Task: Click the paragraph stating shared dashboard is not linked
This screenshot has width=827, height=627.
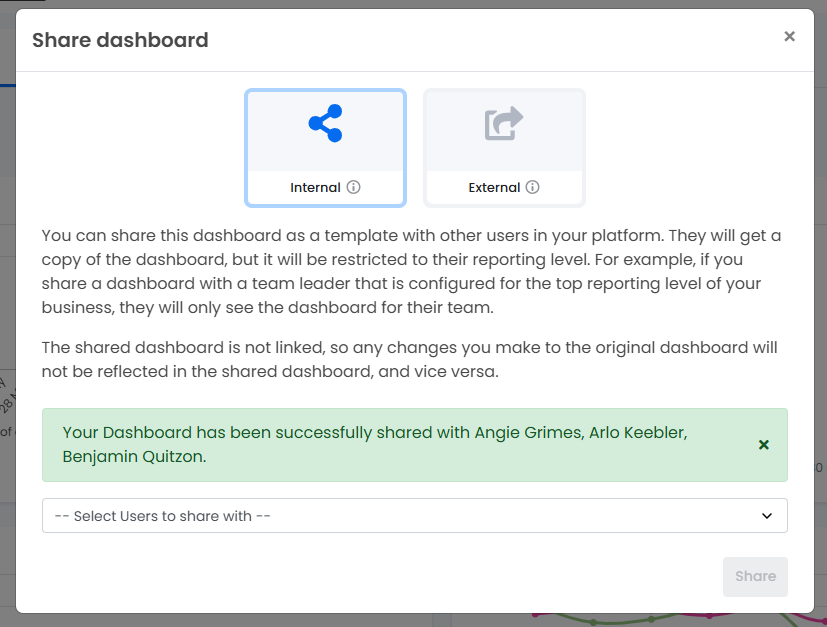Action: coord(409,359)
